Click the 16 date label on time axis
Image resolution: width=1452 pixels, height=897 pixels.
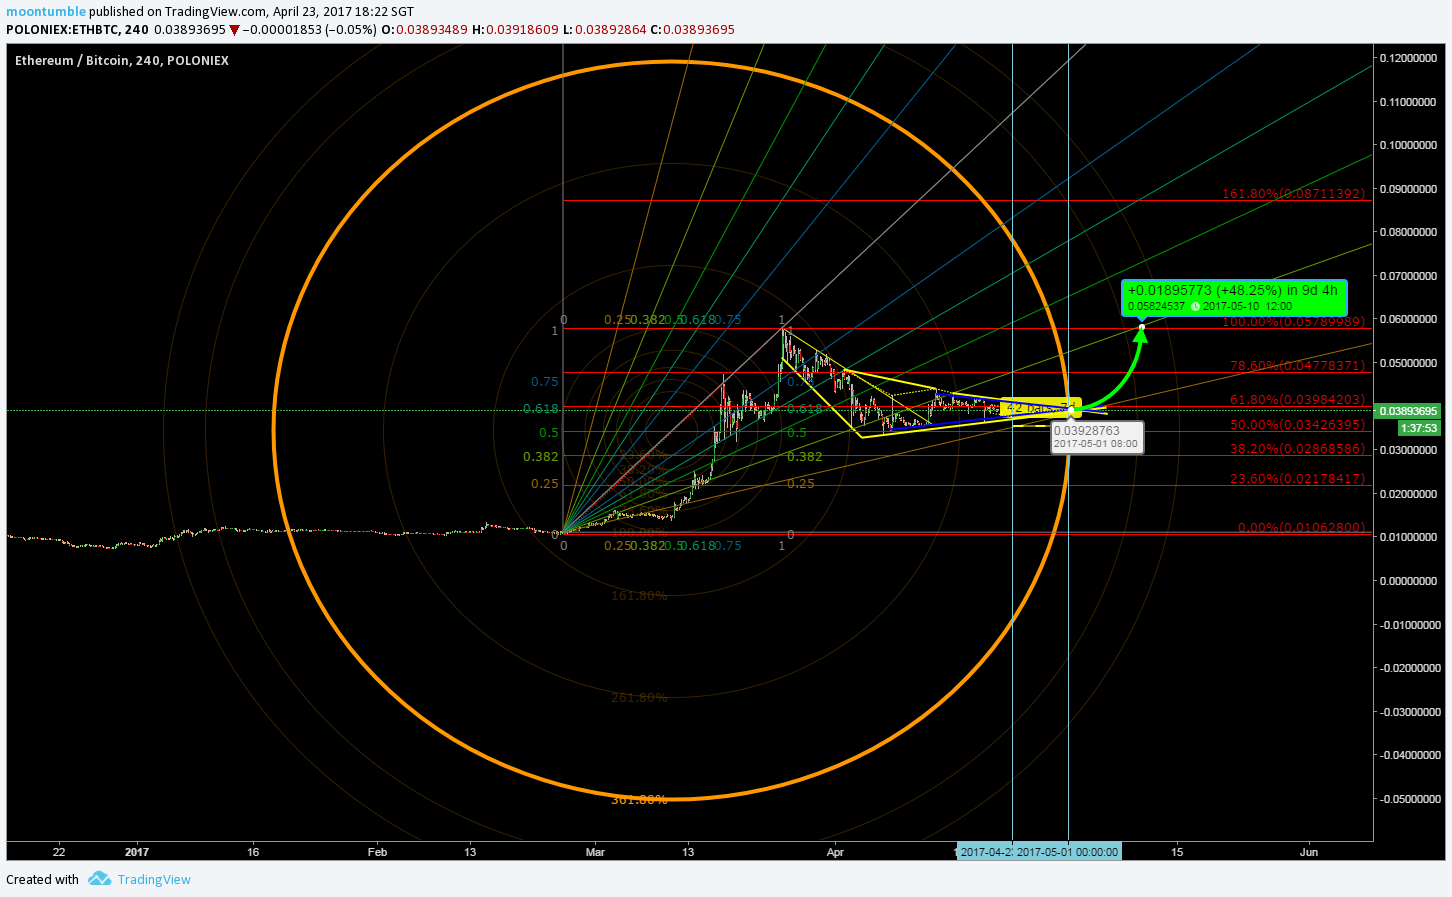click(253, 852)
